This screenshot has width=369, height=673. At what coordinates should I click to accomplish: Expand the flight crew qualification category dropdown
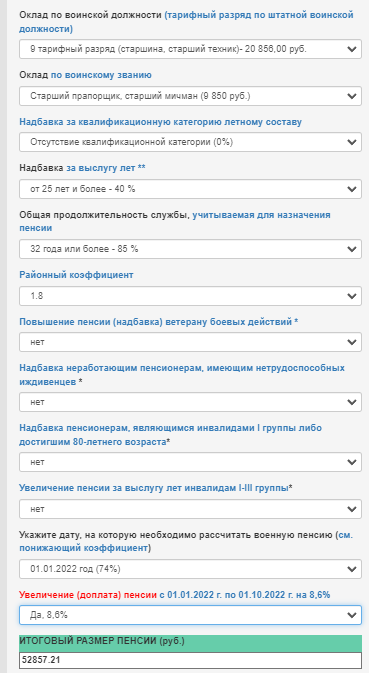190,142
